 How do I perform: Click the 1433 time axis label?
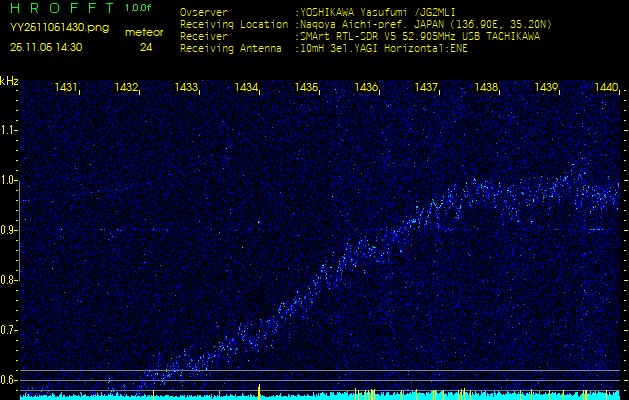tap(186, 88)
